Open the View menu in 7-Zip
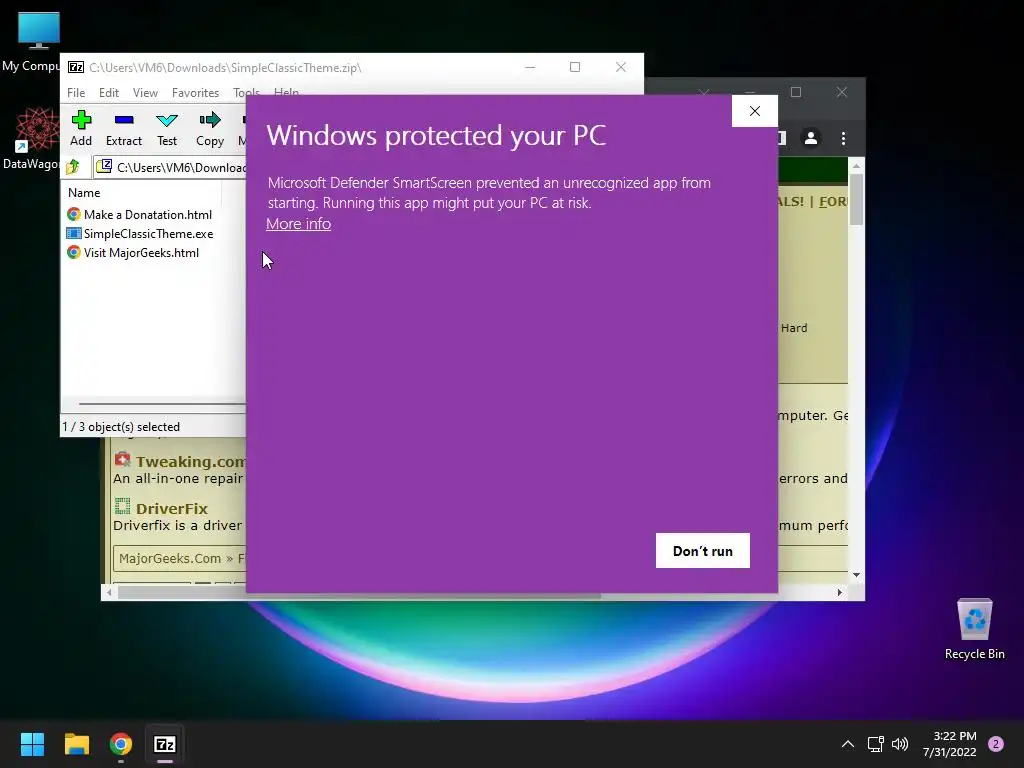Screen dimensions: 1024x768 pos(145,93)
